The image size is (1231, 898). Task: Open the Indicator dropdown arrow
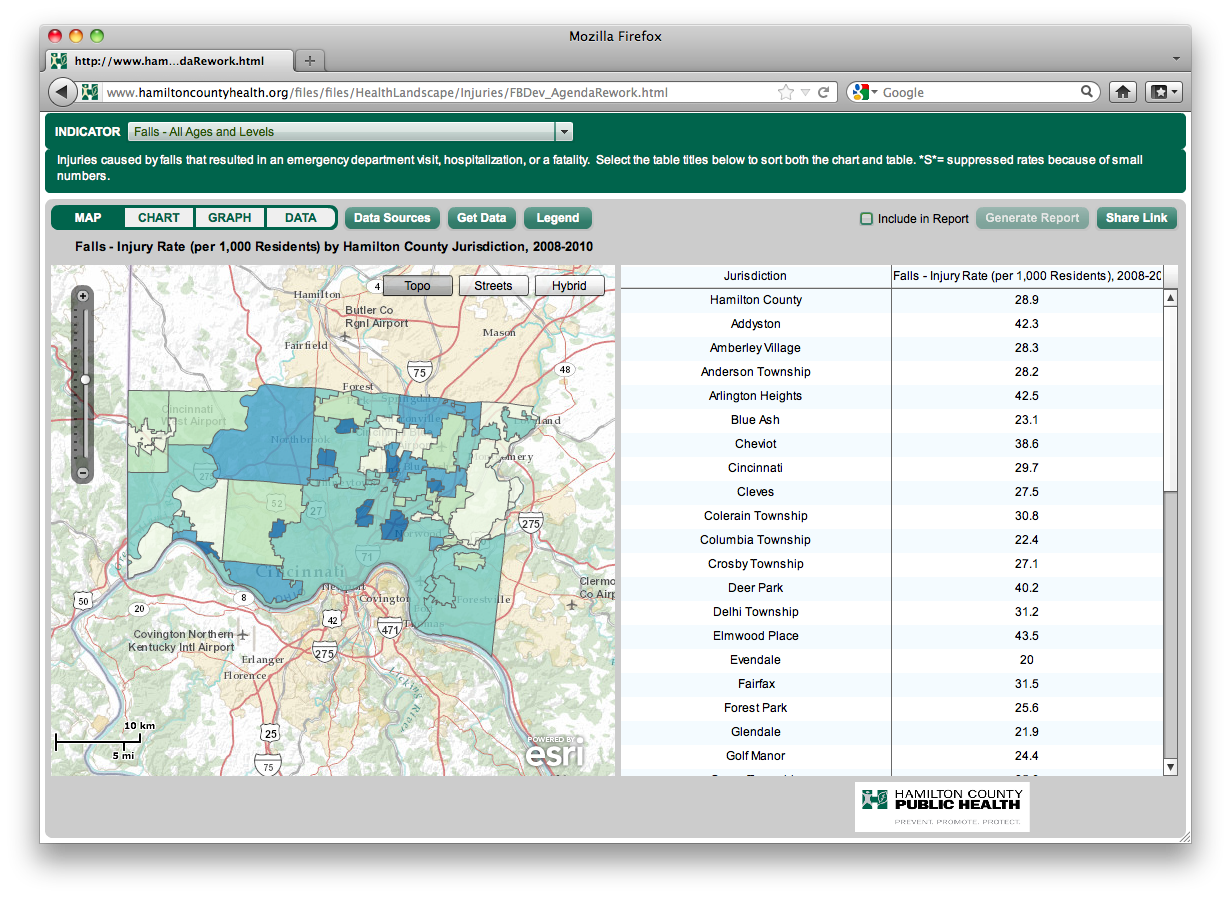[x=564, y=132]
